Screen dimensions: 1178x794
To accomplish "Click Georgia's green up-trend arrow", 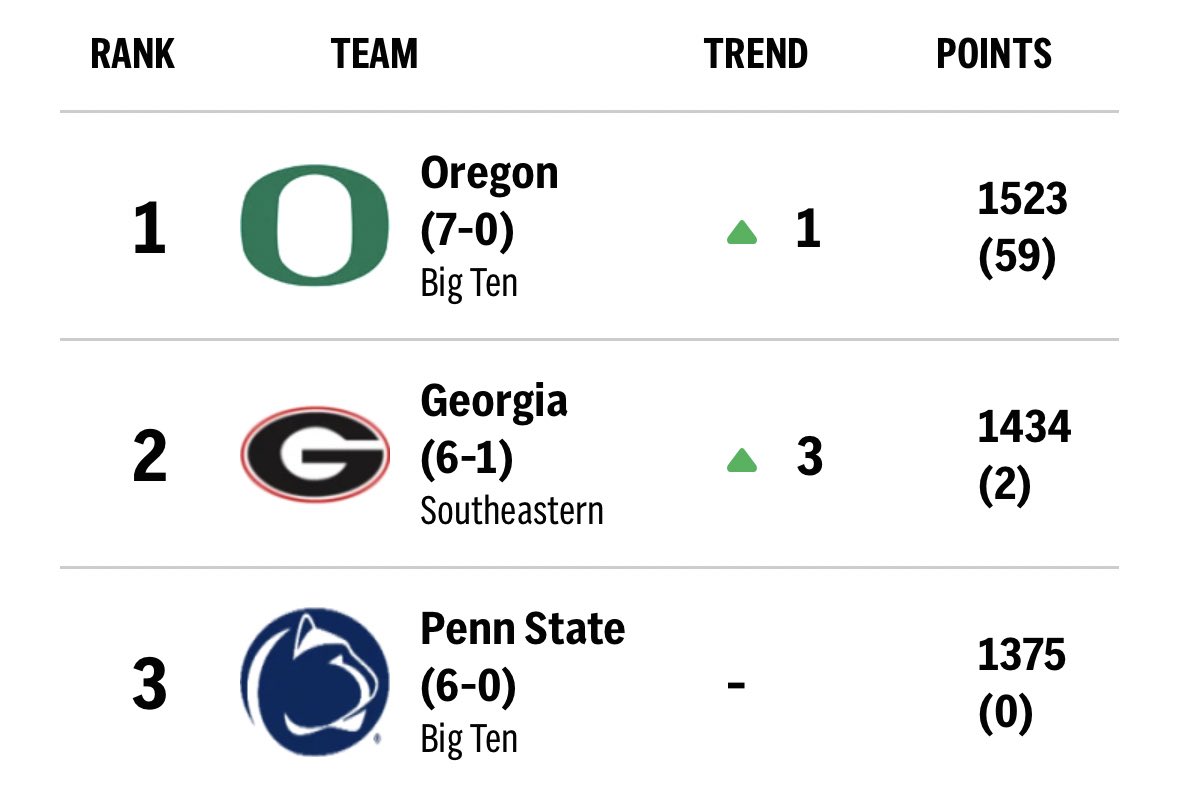I will 742,460.
